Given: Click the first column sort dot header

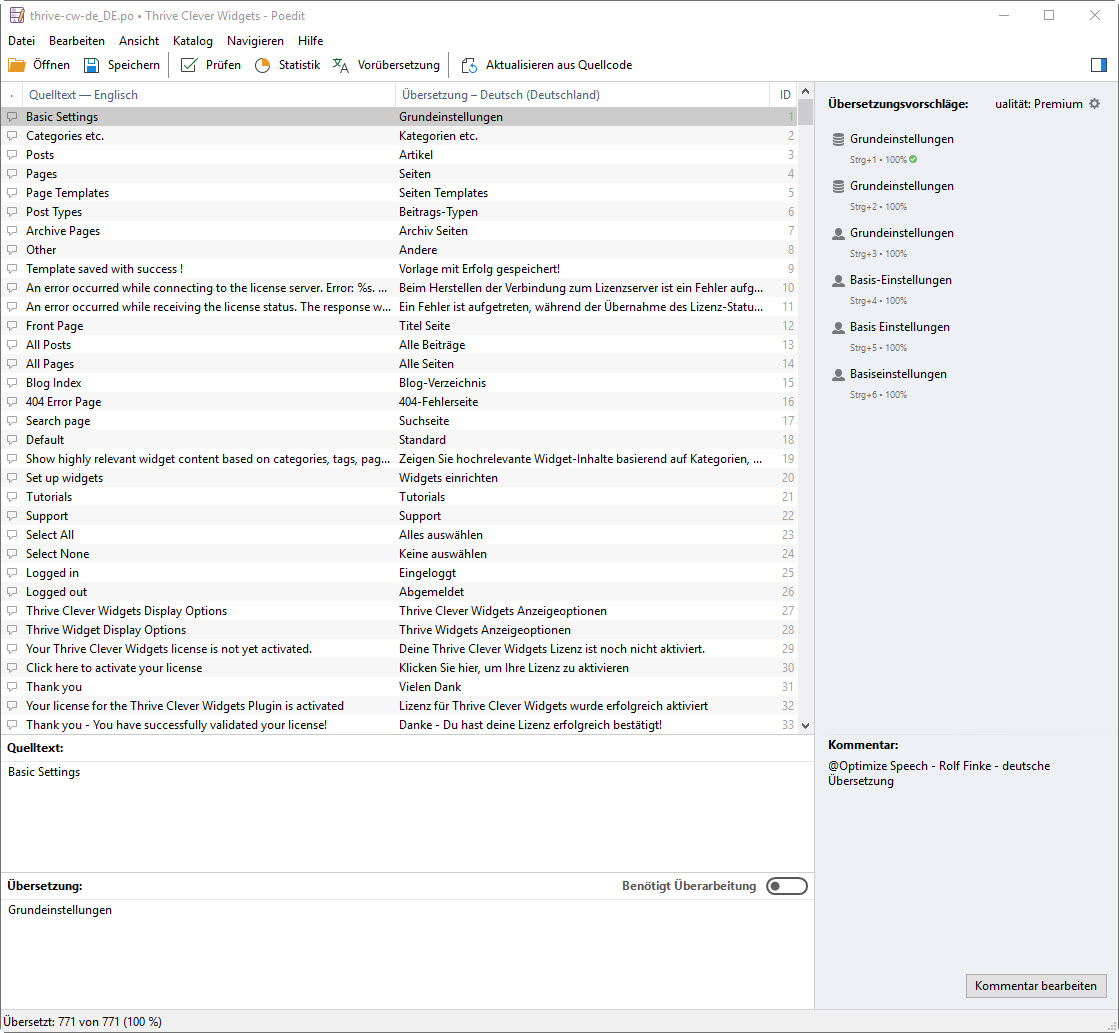Looking at the screenshot, I should [x=12, y=95].
